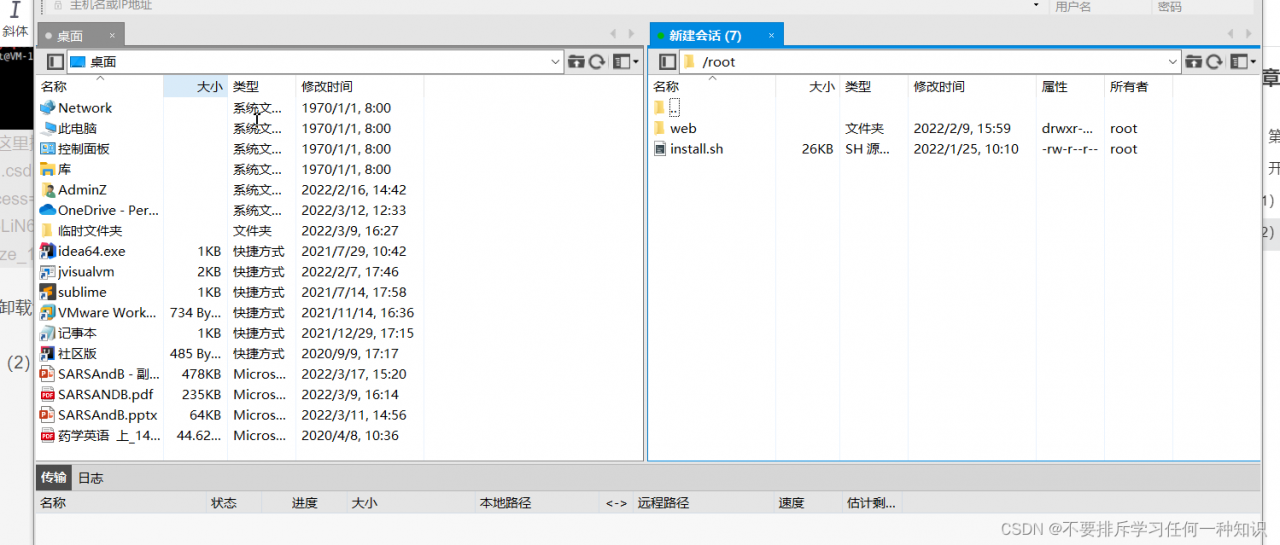Click the 本地路径 column header in the transfer panel

click(x=538, y=503)
